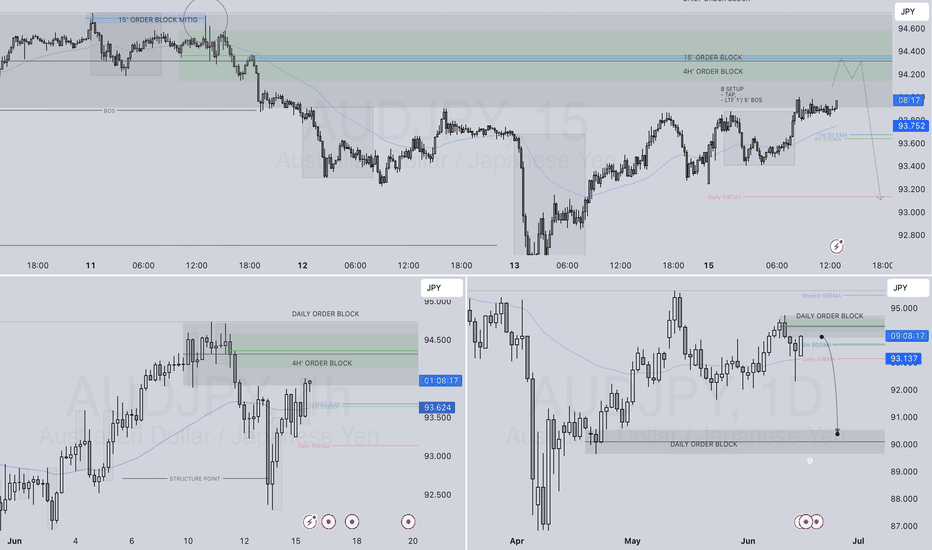Open the lightning news icon on 15-minute chart
This screenshot has width=932, height=550.
[836, 246]
